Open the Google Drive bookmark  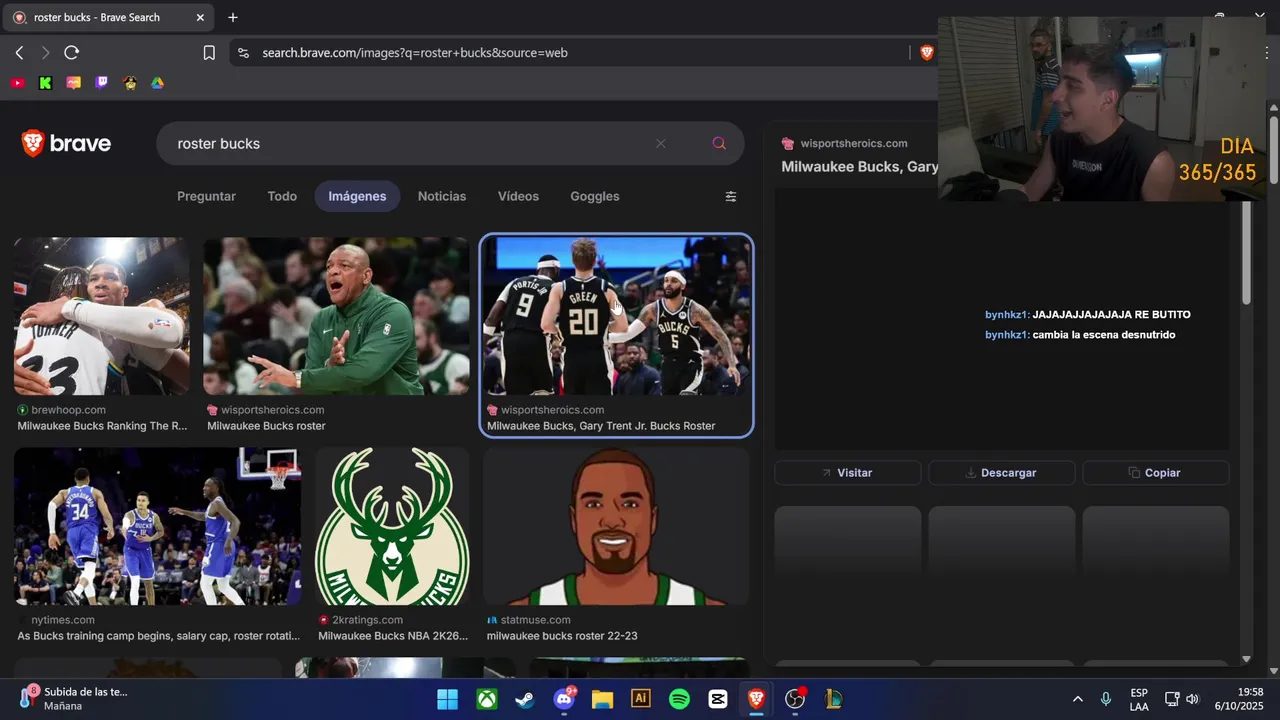click(158, 83)
